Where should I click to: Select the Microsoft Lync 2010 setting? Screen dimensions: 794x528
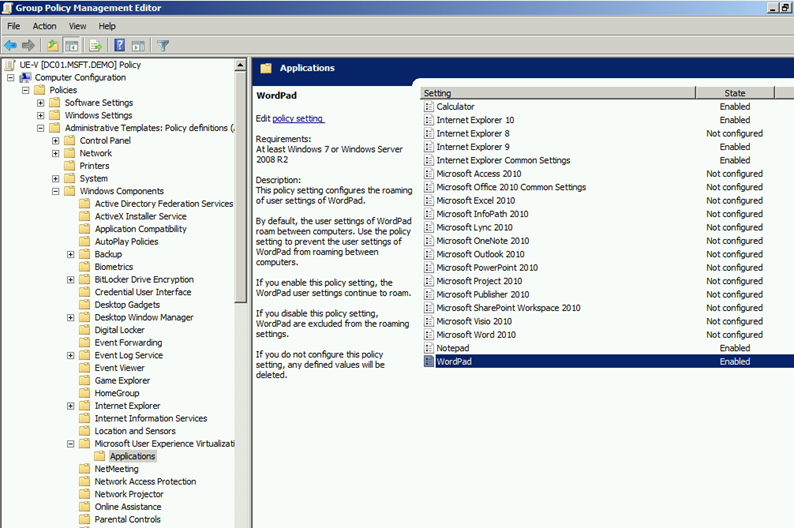click(x=474, y=227)
